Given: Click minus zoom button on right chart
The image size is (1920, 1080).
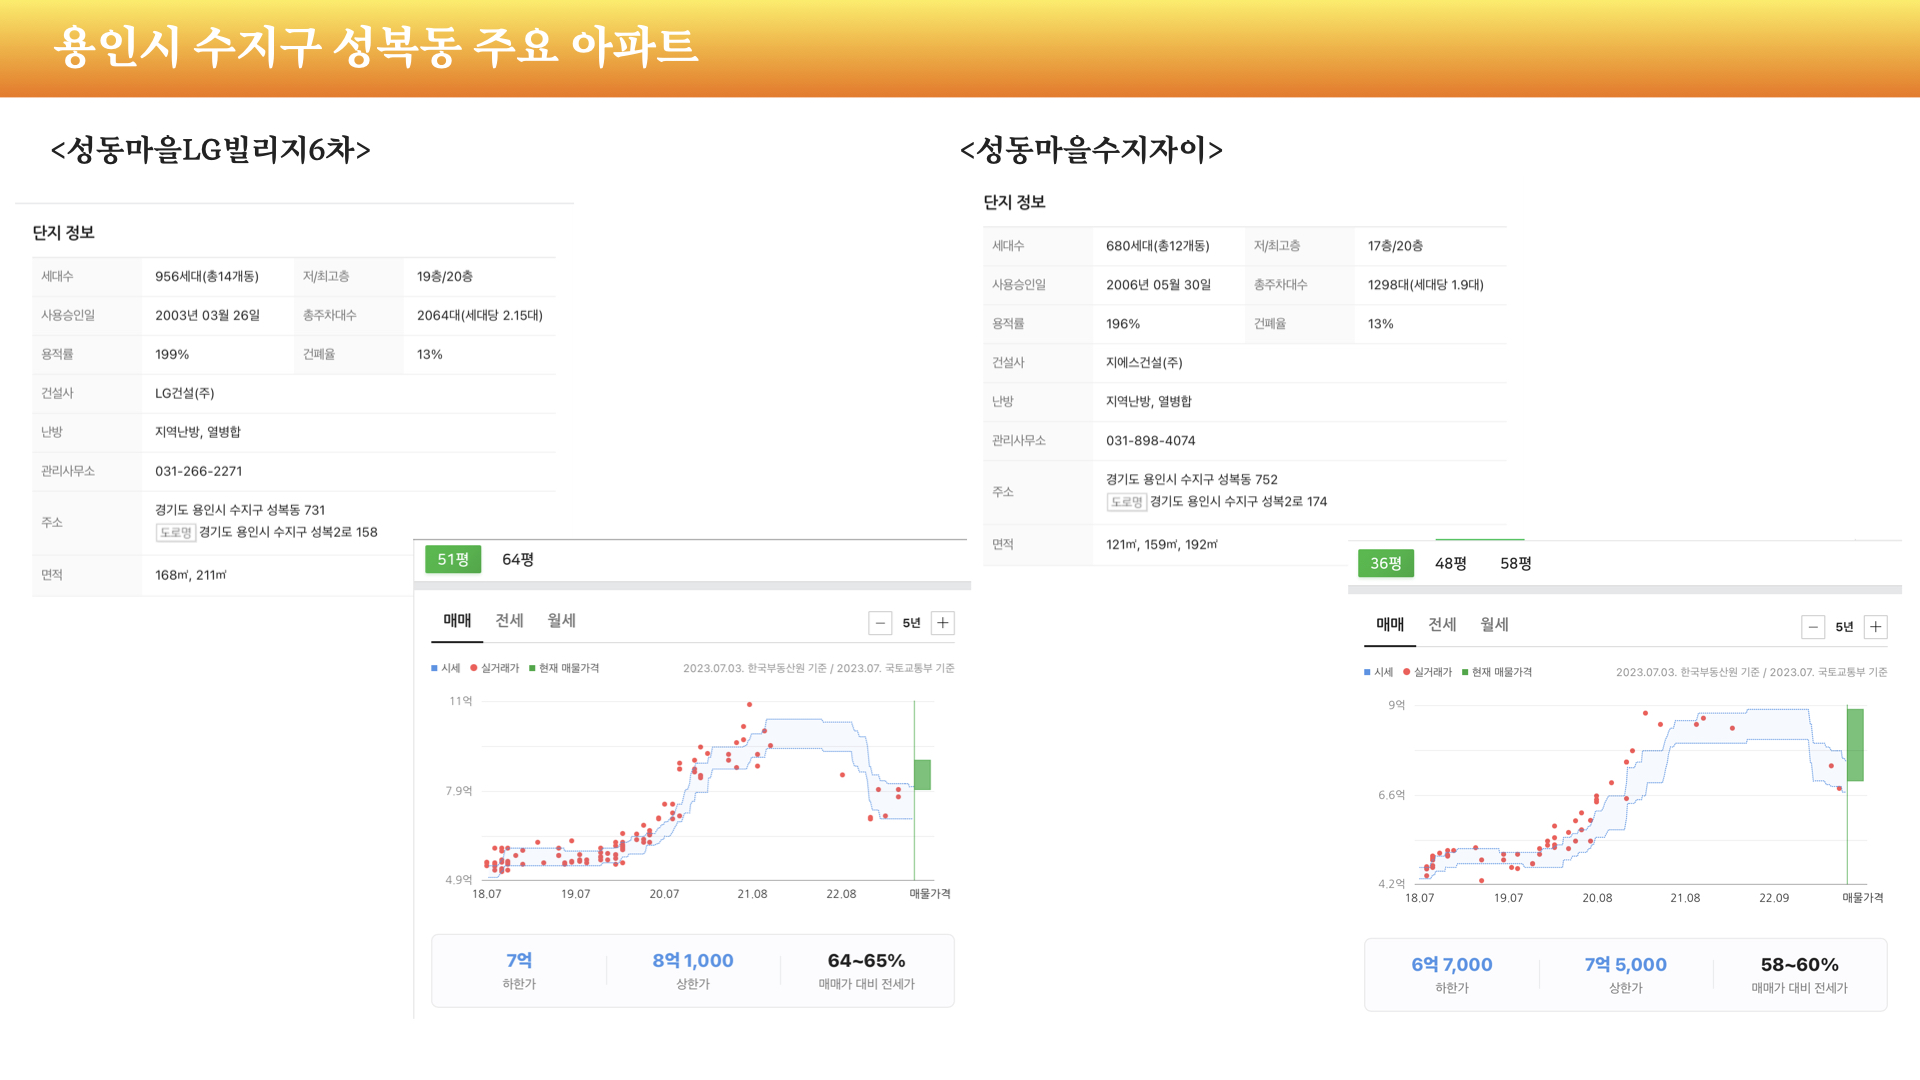Looking at the screenshot, I should [x=1813, y=627].
